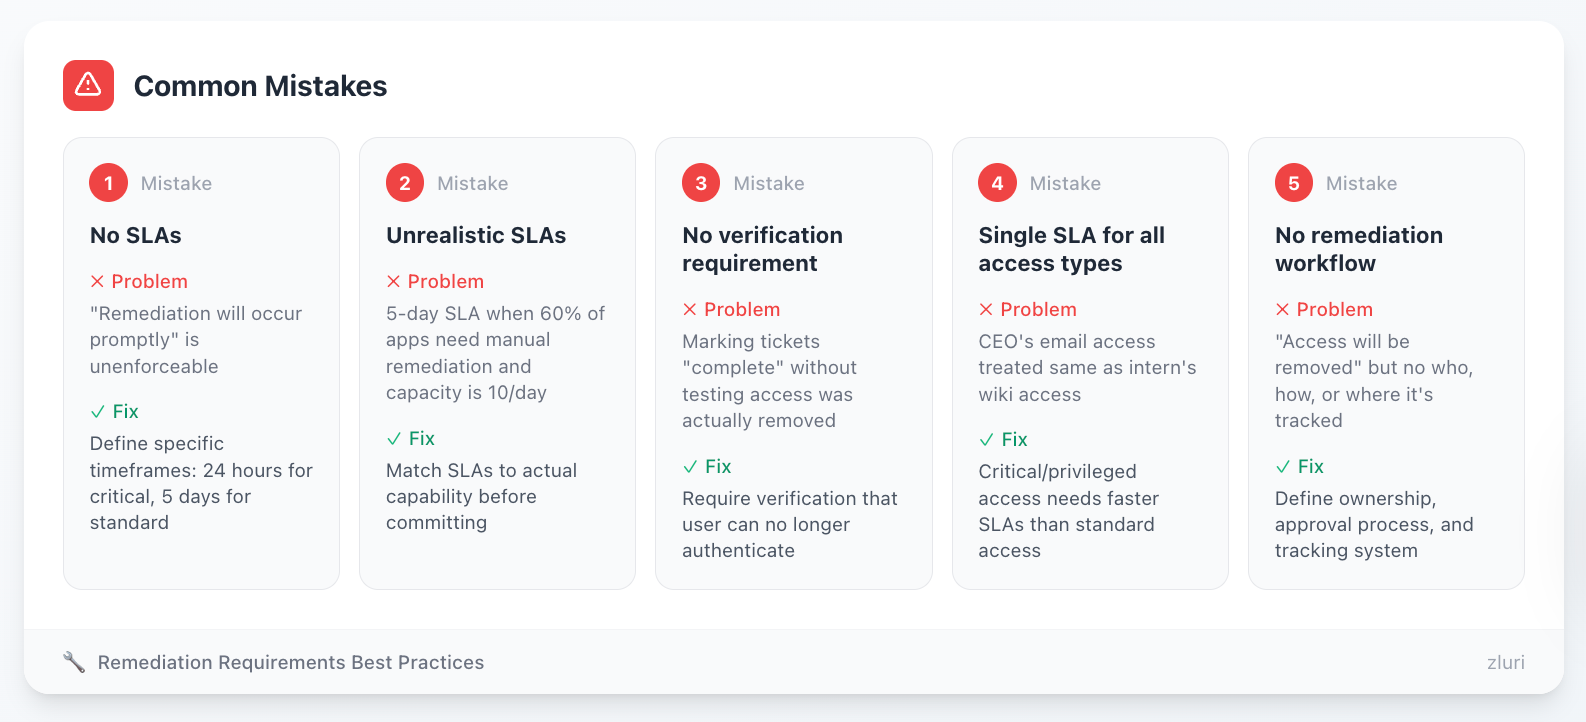Viewport: 1586px width, 722px height.
Task: Click the number 4 mistake badge
Action: click(997, 183)
